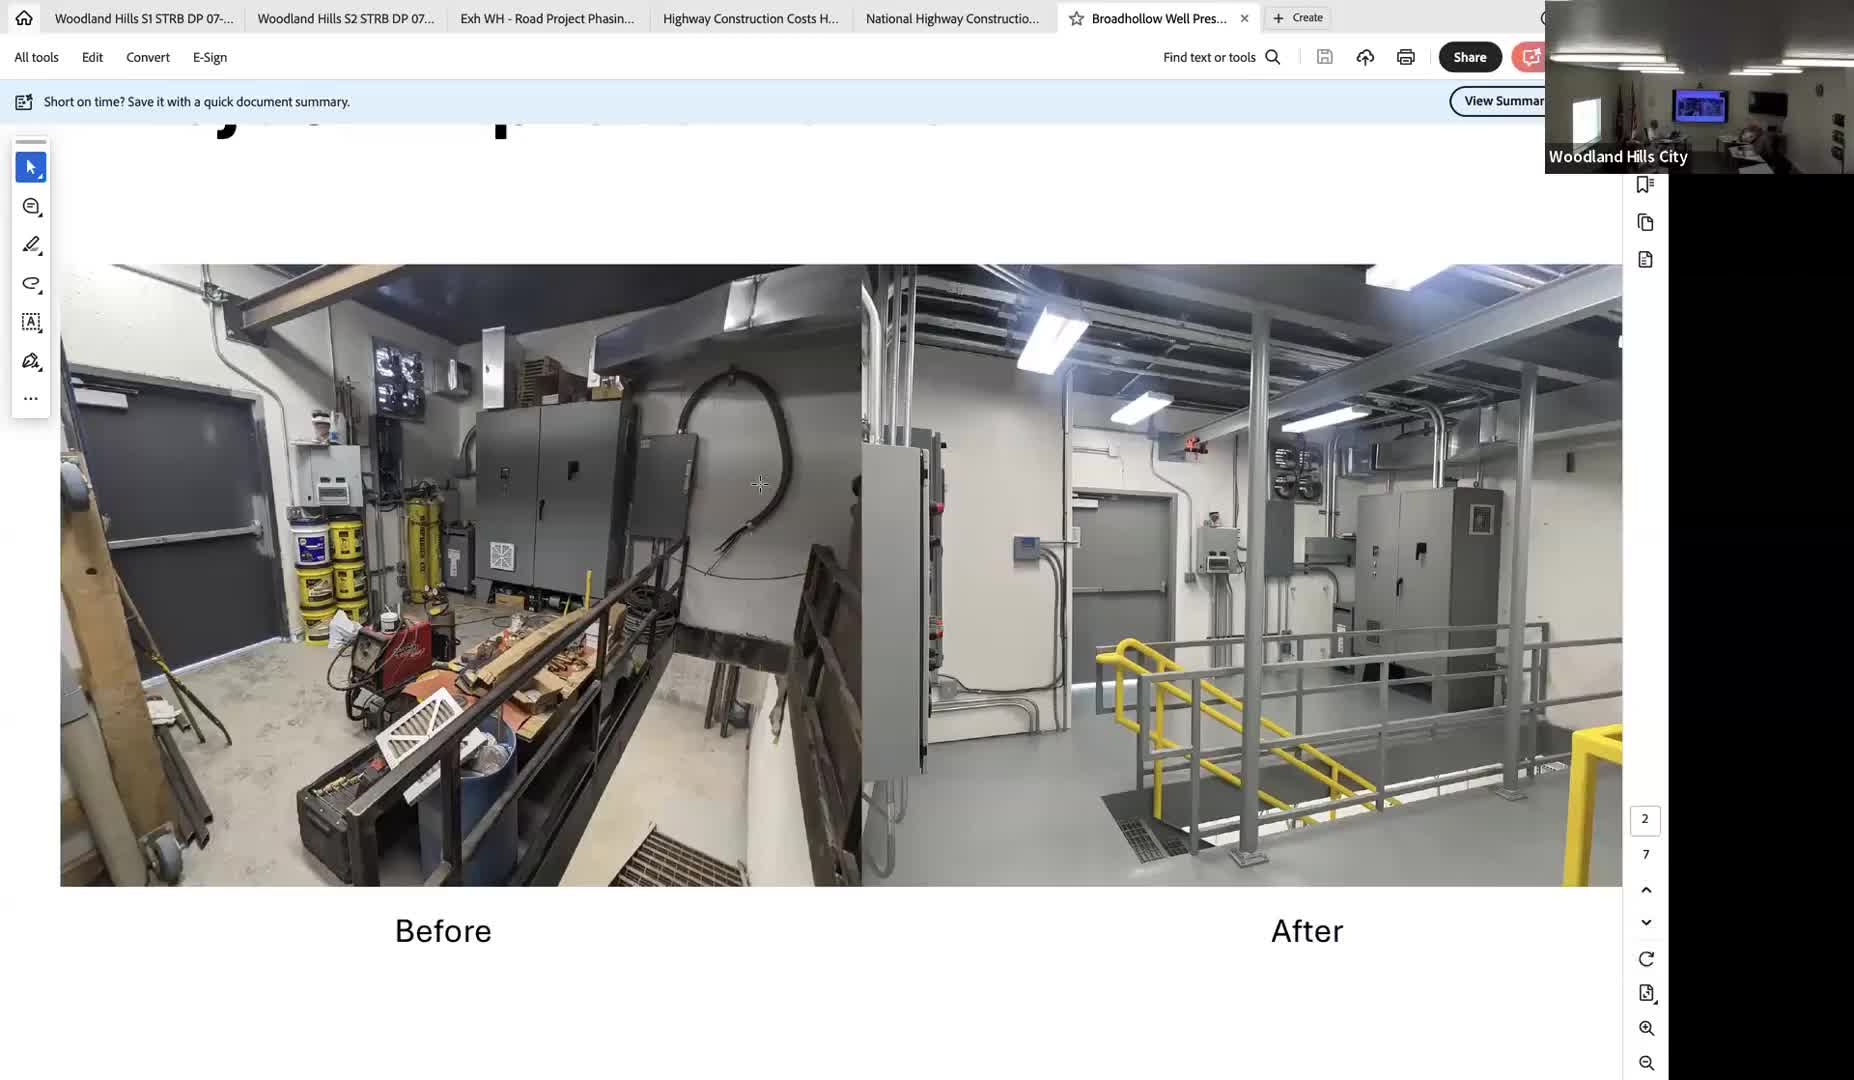The image size is (1854, 1080).
Task: Zoom out using the magnifier minus
Action: point(1646,1063)
